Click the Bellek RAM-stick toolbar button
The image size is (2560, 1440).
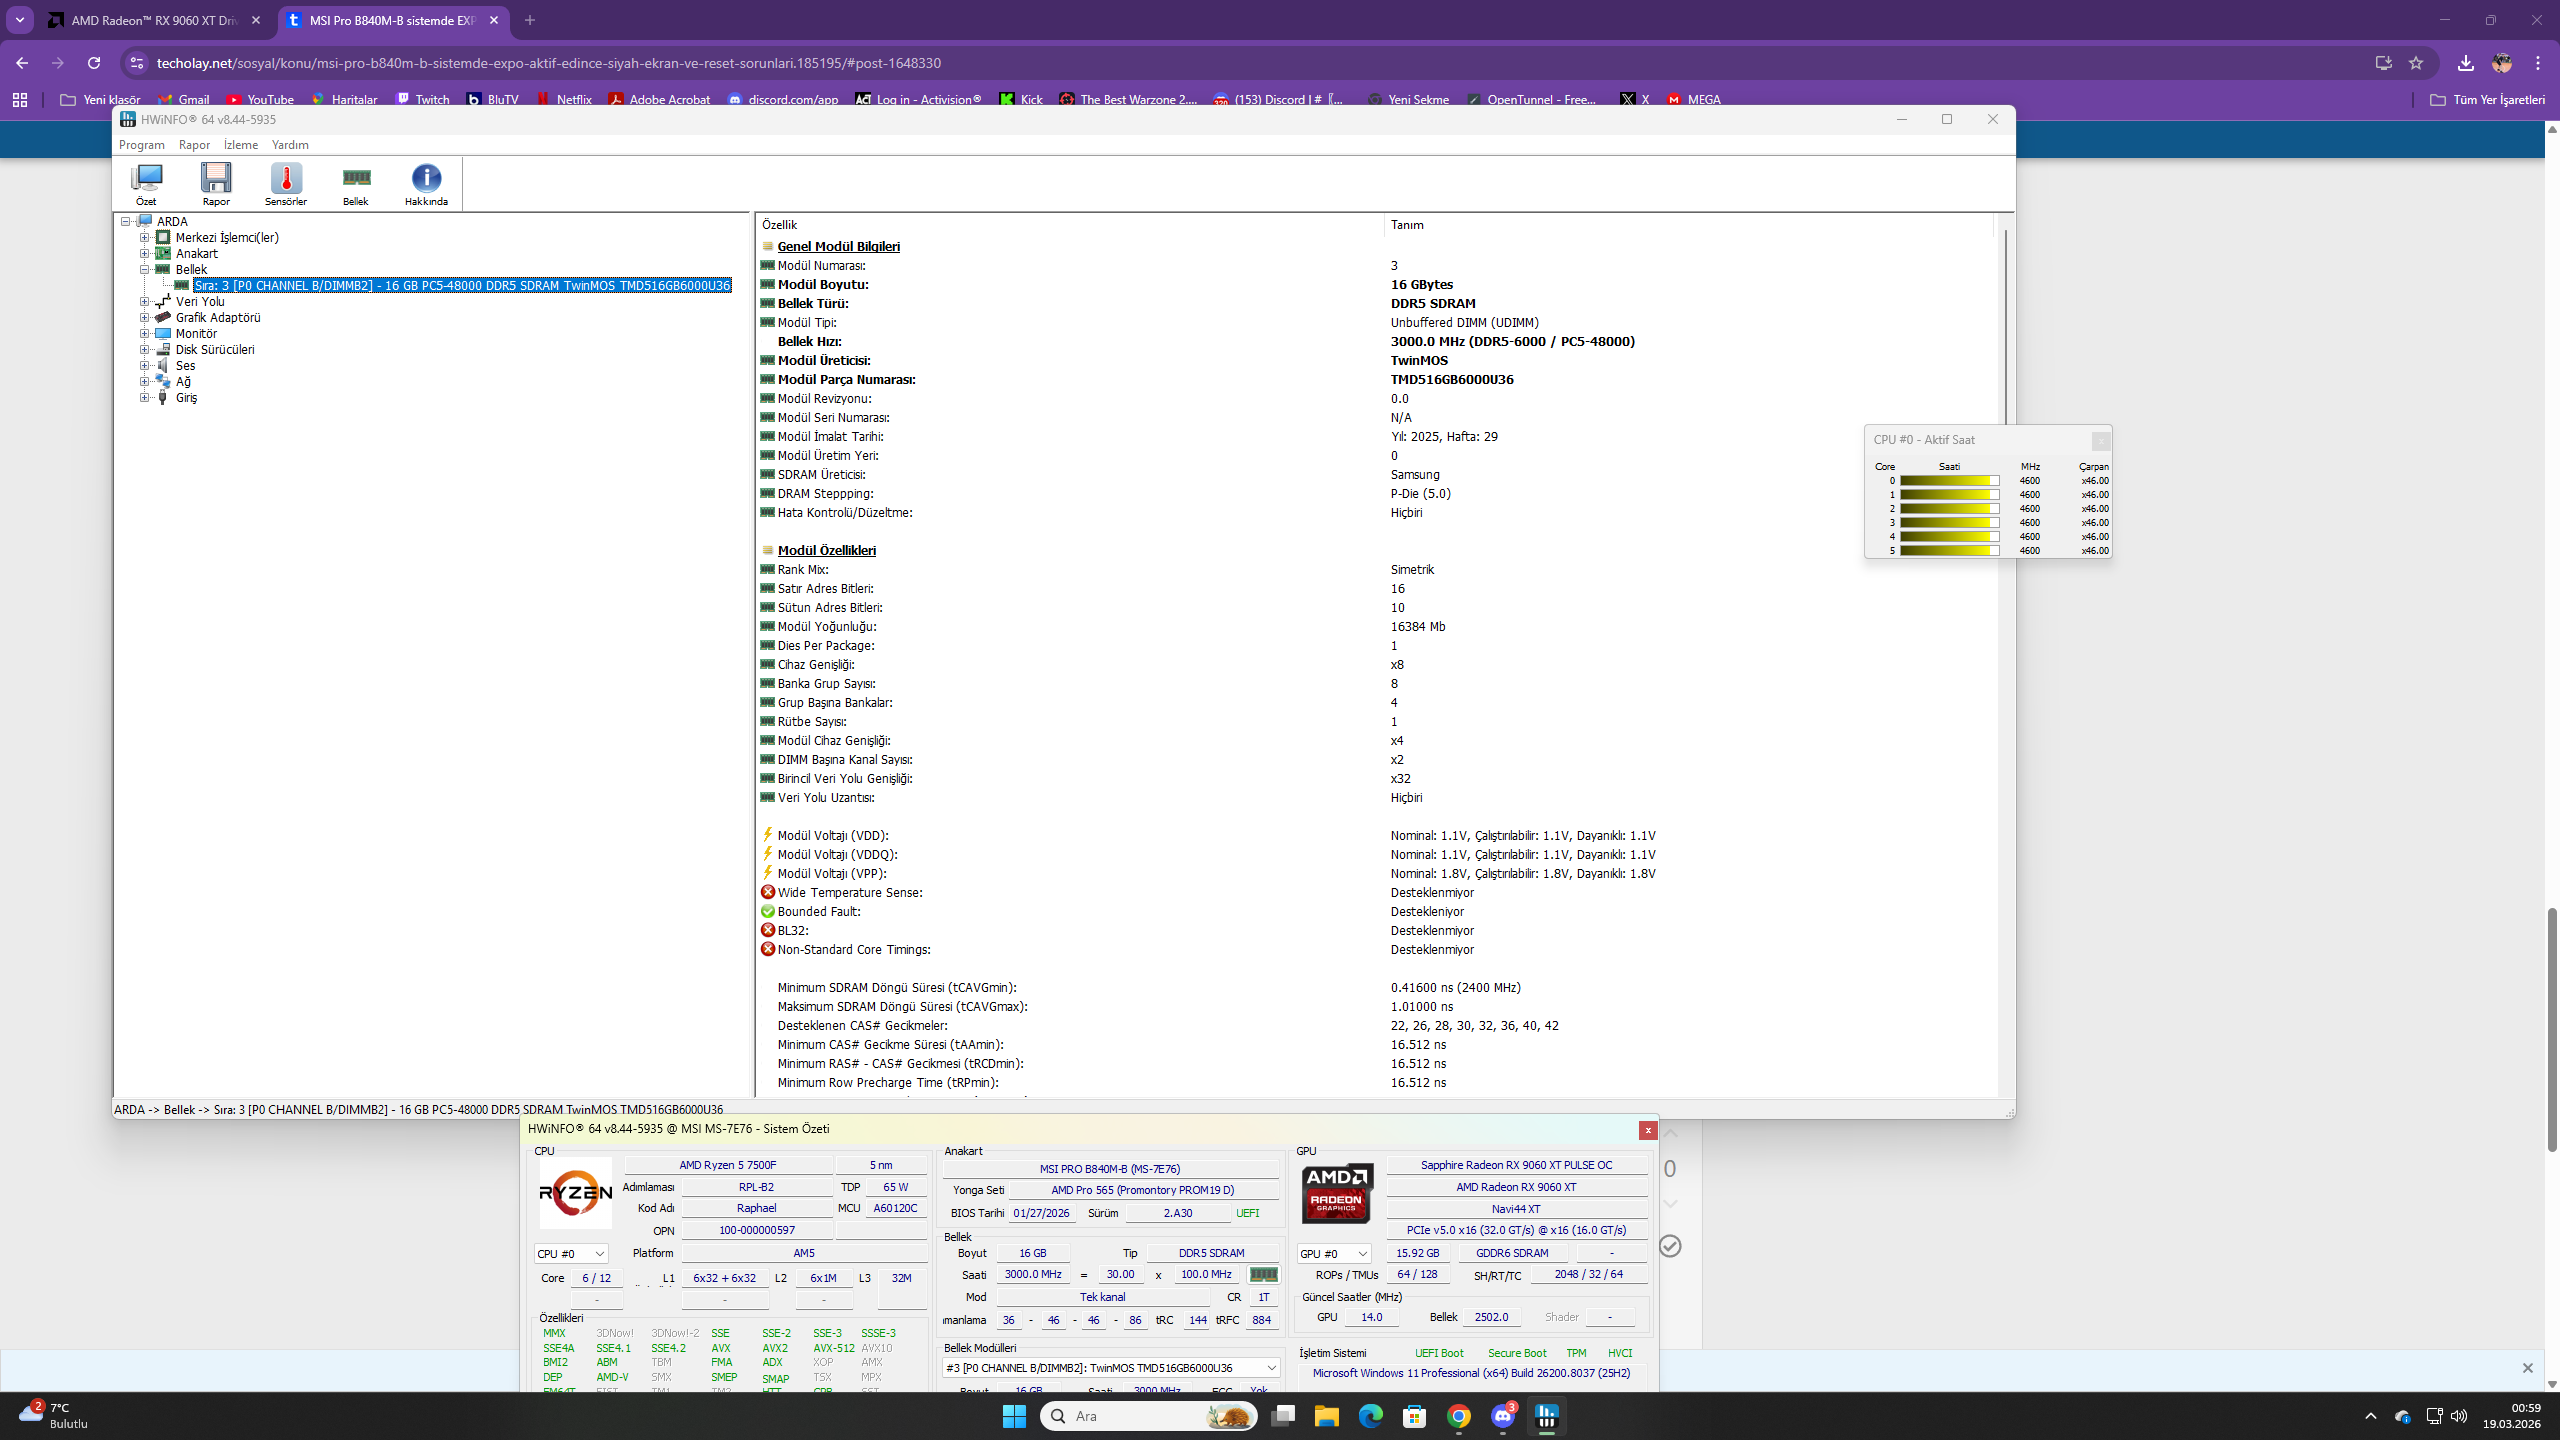click(x=356, y=184)
